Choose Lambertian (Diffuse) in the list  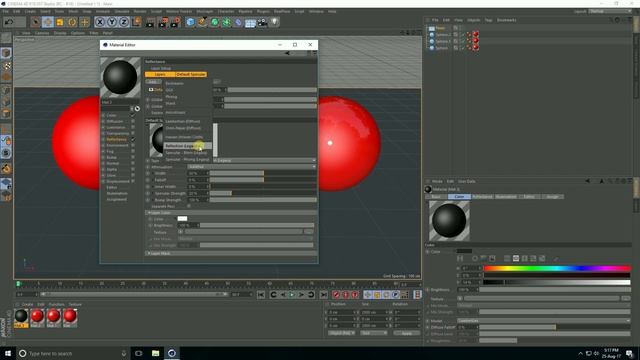182,121
